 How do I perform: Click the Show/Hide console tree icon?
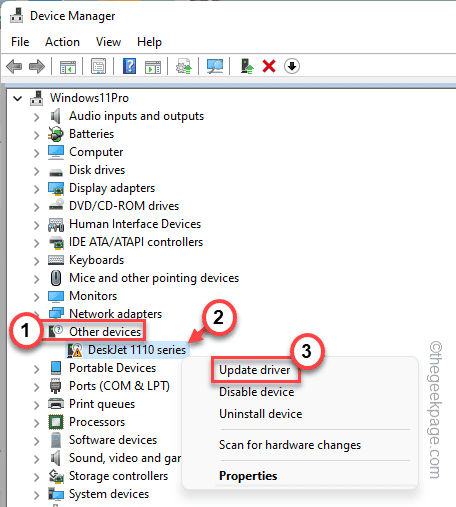[68, 66]
